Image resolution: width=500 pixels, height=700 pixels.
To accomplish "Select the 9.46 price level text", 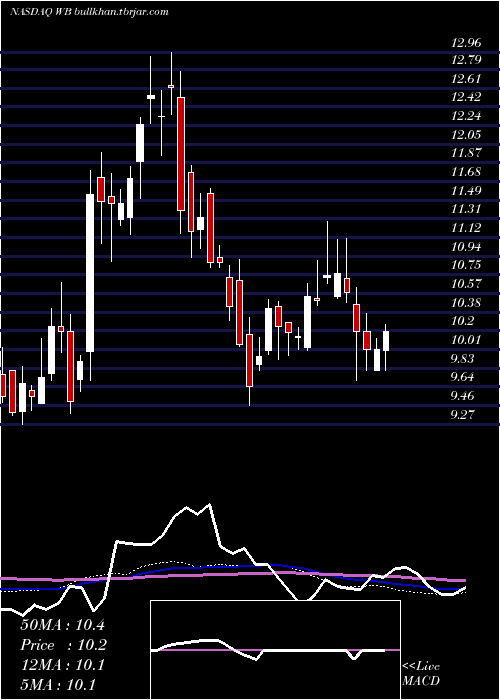I will click(x=462, y=396).
